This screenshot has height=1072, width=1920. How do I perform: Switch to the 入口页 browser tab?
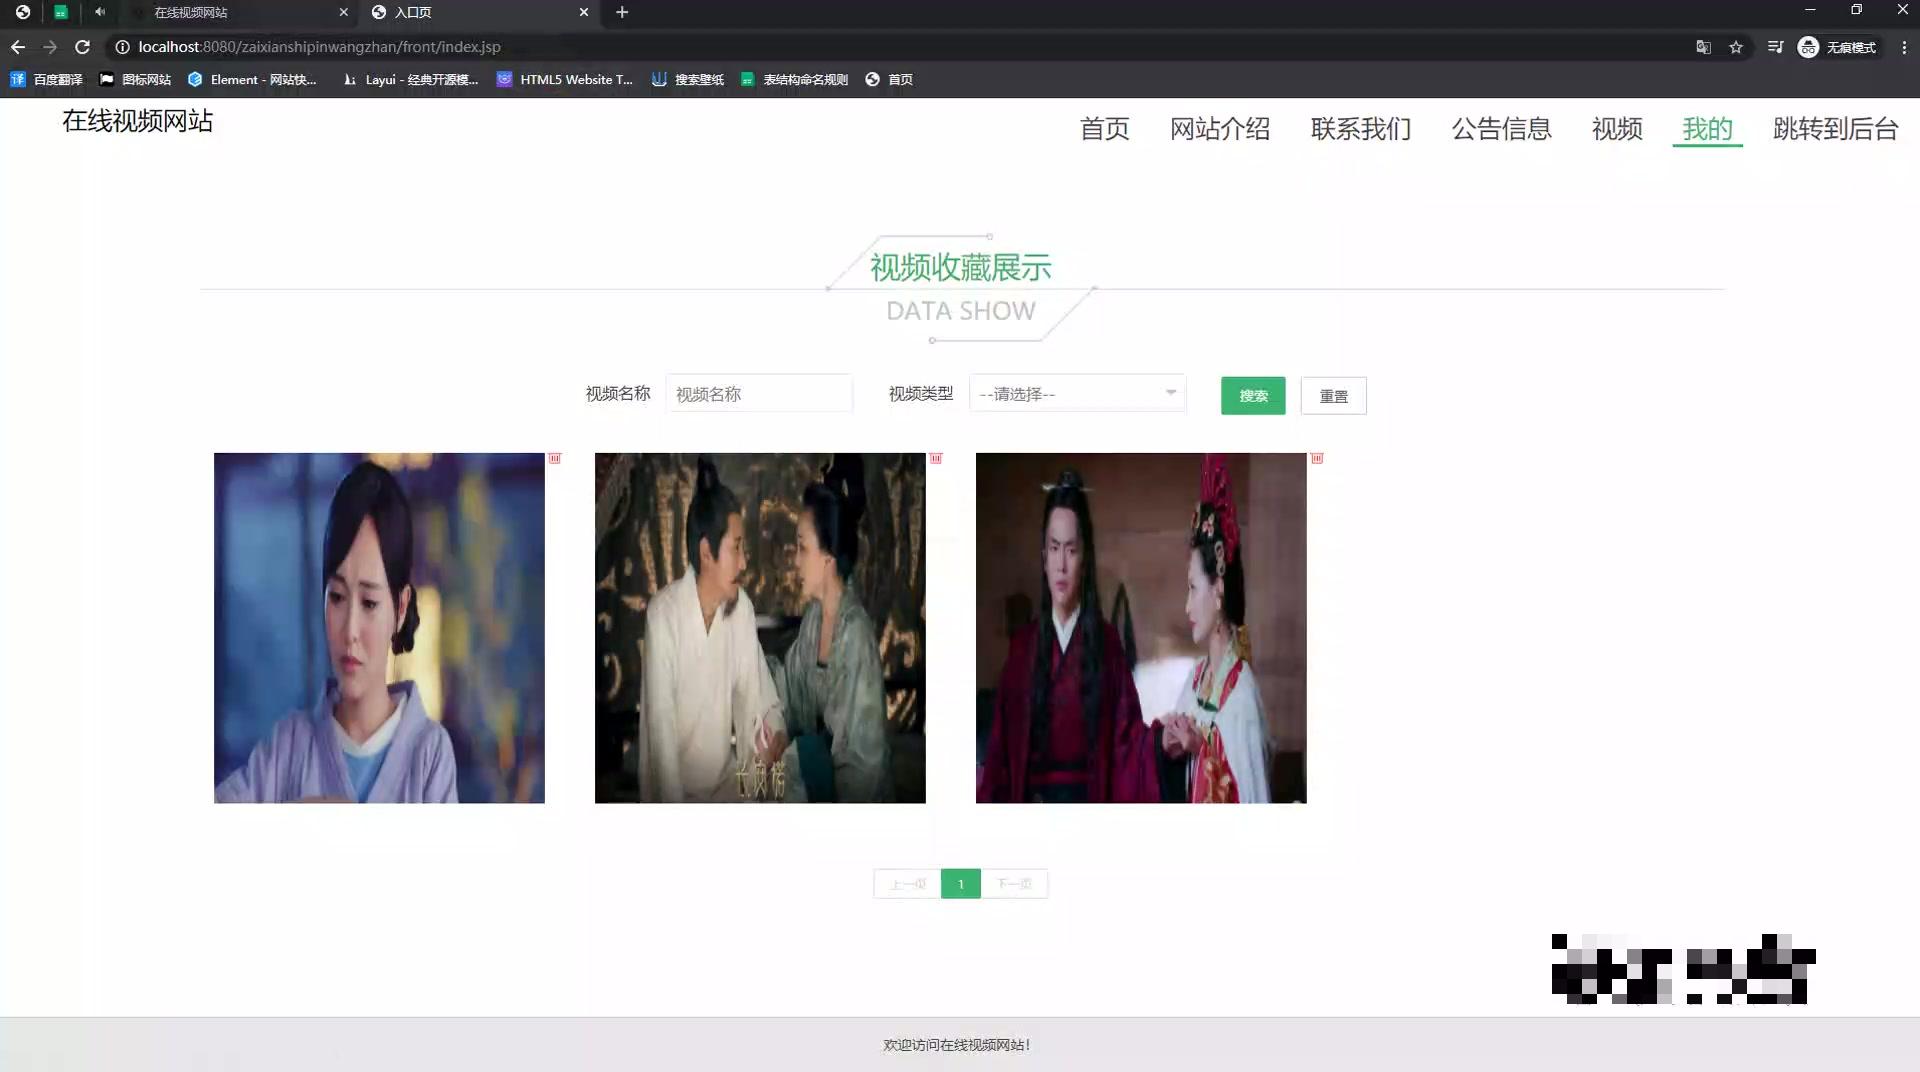click(x=478, y=12)
